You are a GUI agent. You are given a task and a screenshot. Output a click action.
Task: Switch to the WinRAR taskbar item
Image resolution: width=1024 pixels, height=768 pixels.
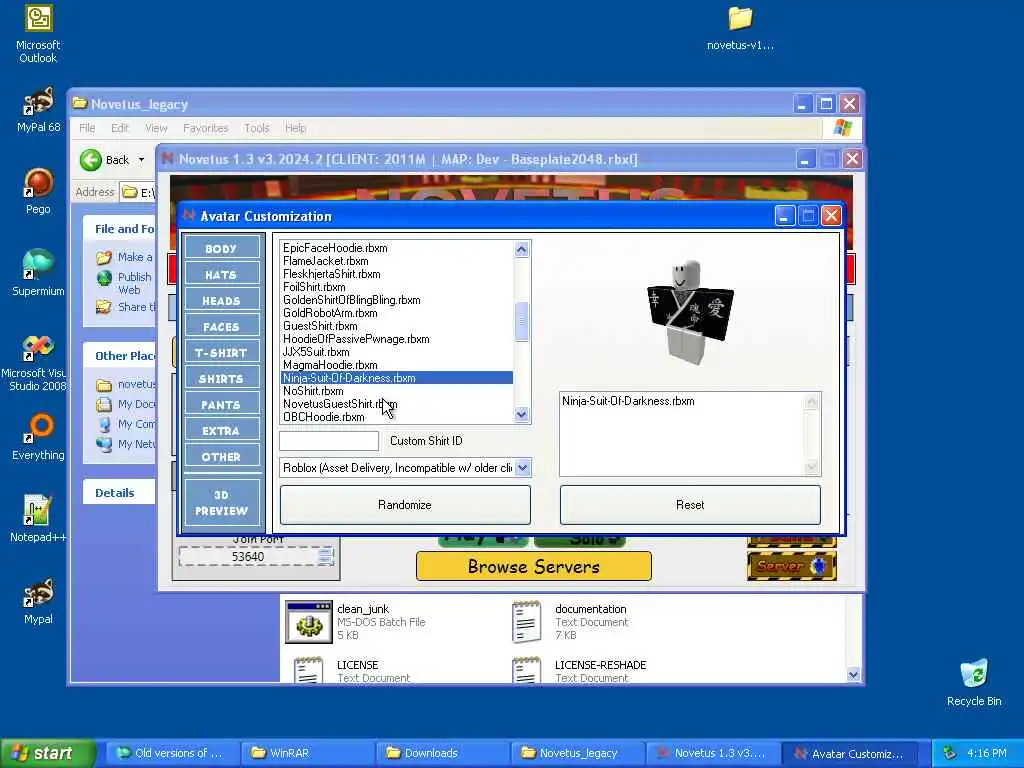tap(307, 753)
